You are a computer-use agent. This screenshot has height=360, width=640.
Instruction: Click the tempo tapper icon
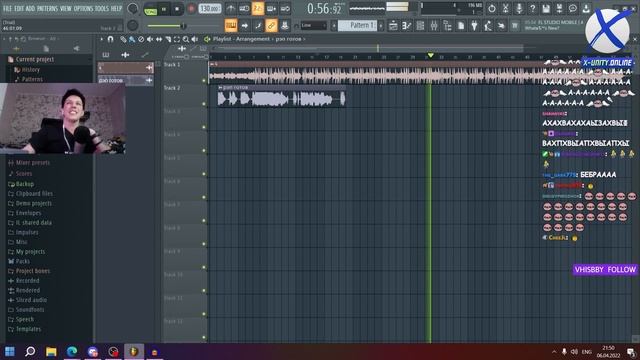pos(488,26)
